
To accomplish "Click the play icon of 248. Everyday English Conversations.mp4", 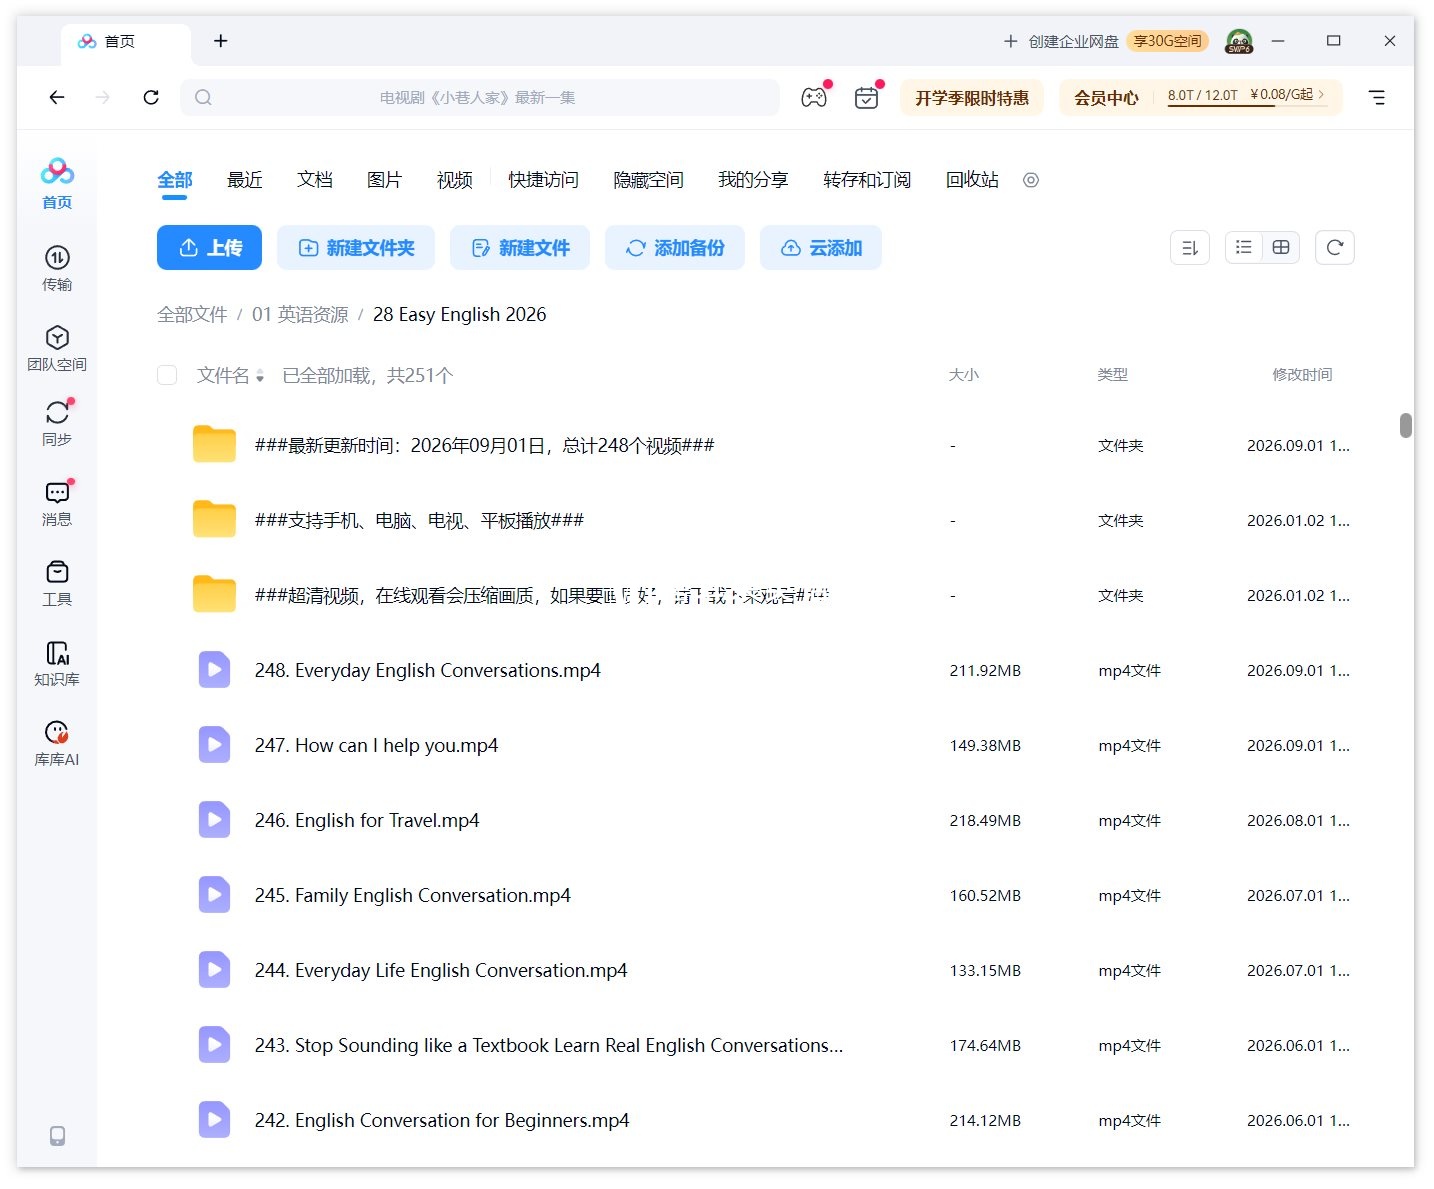I will pos(214,670).
